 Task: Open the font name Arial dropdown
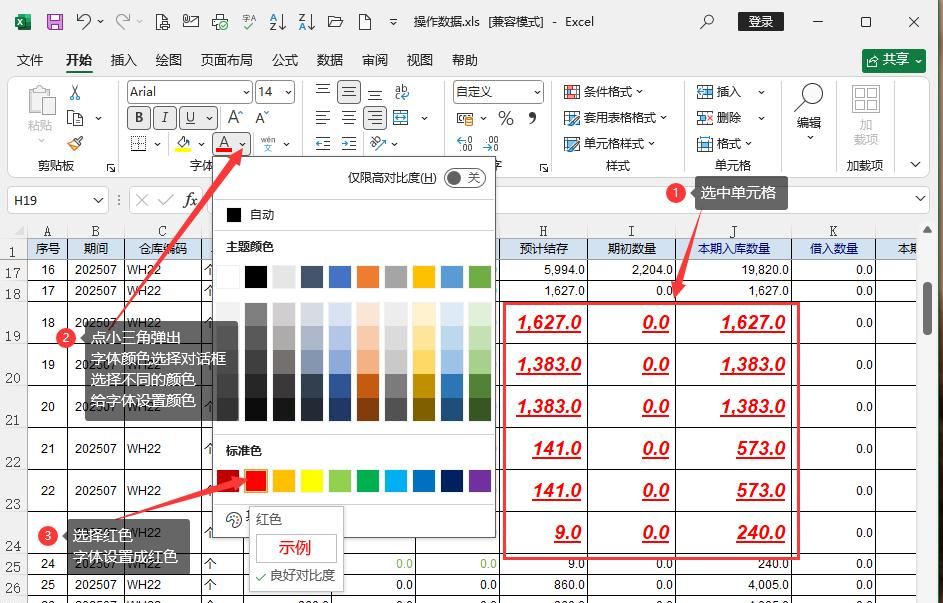click(x=245, y=92)
